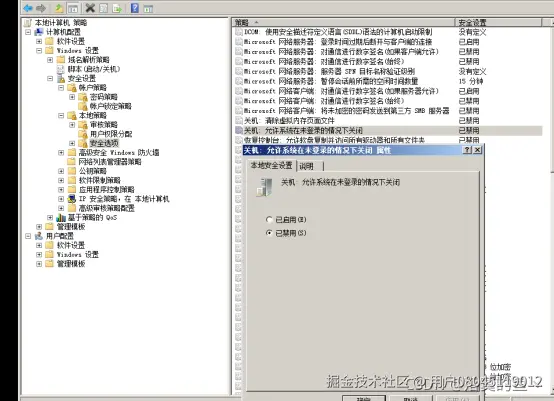The width and height of the screenshot is (554, 401).
Task: Expand the 公钥策略 node
Action: 61,171
